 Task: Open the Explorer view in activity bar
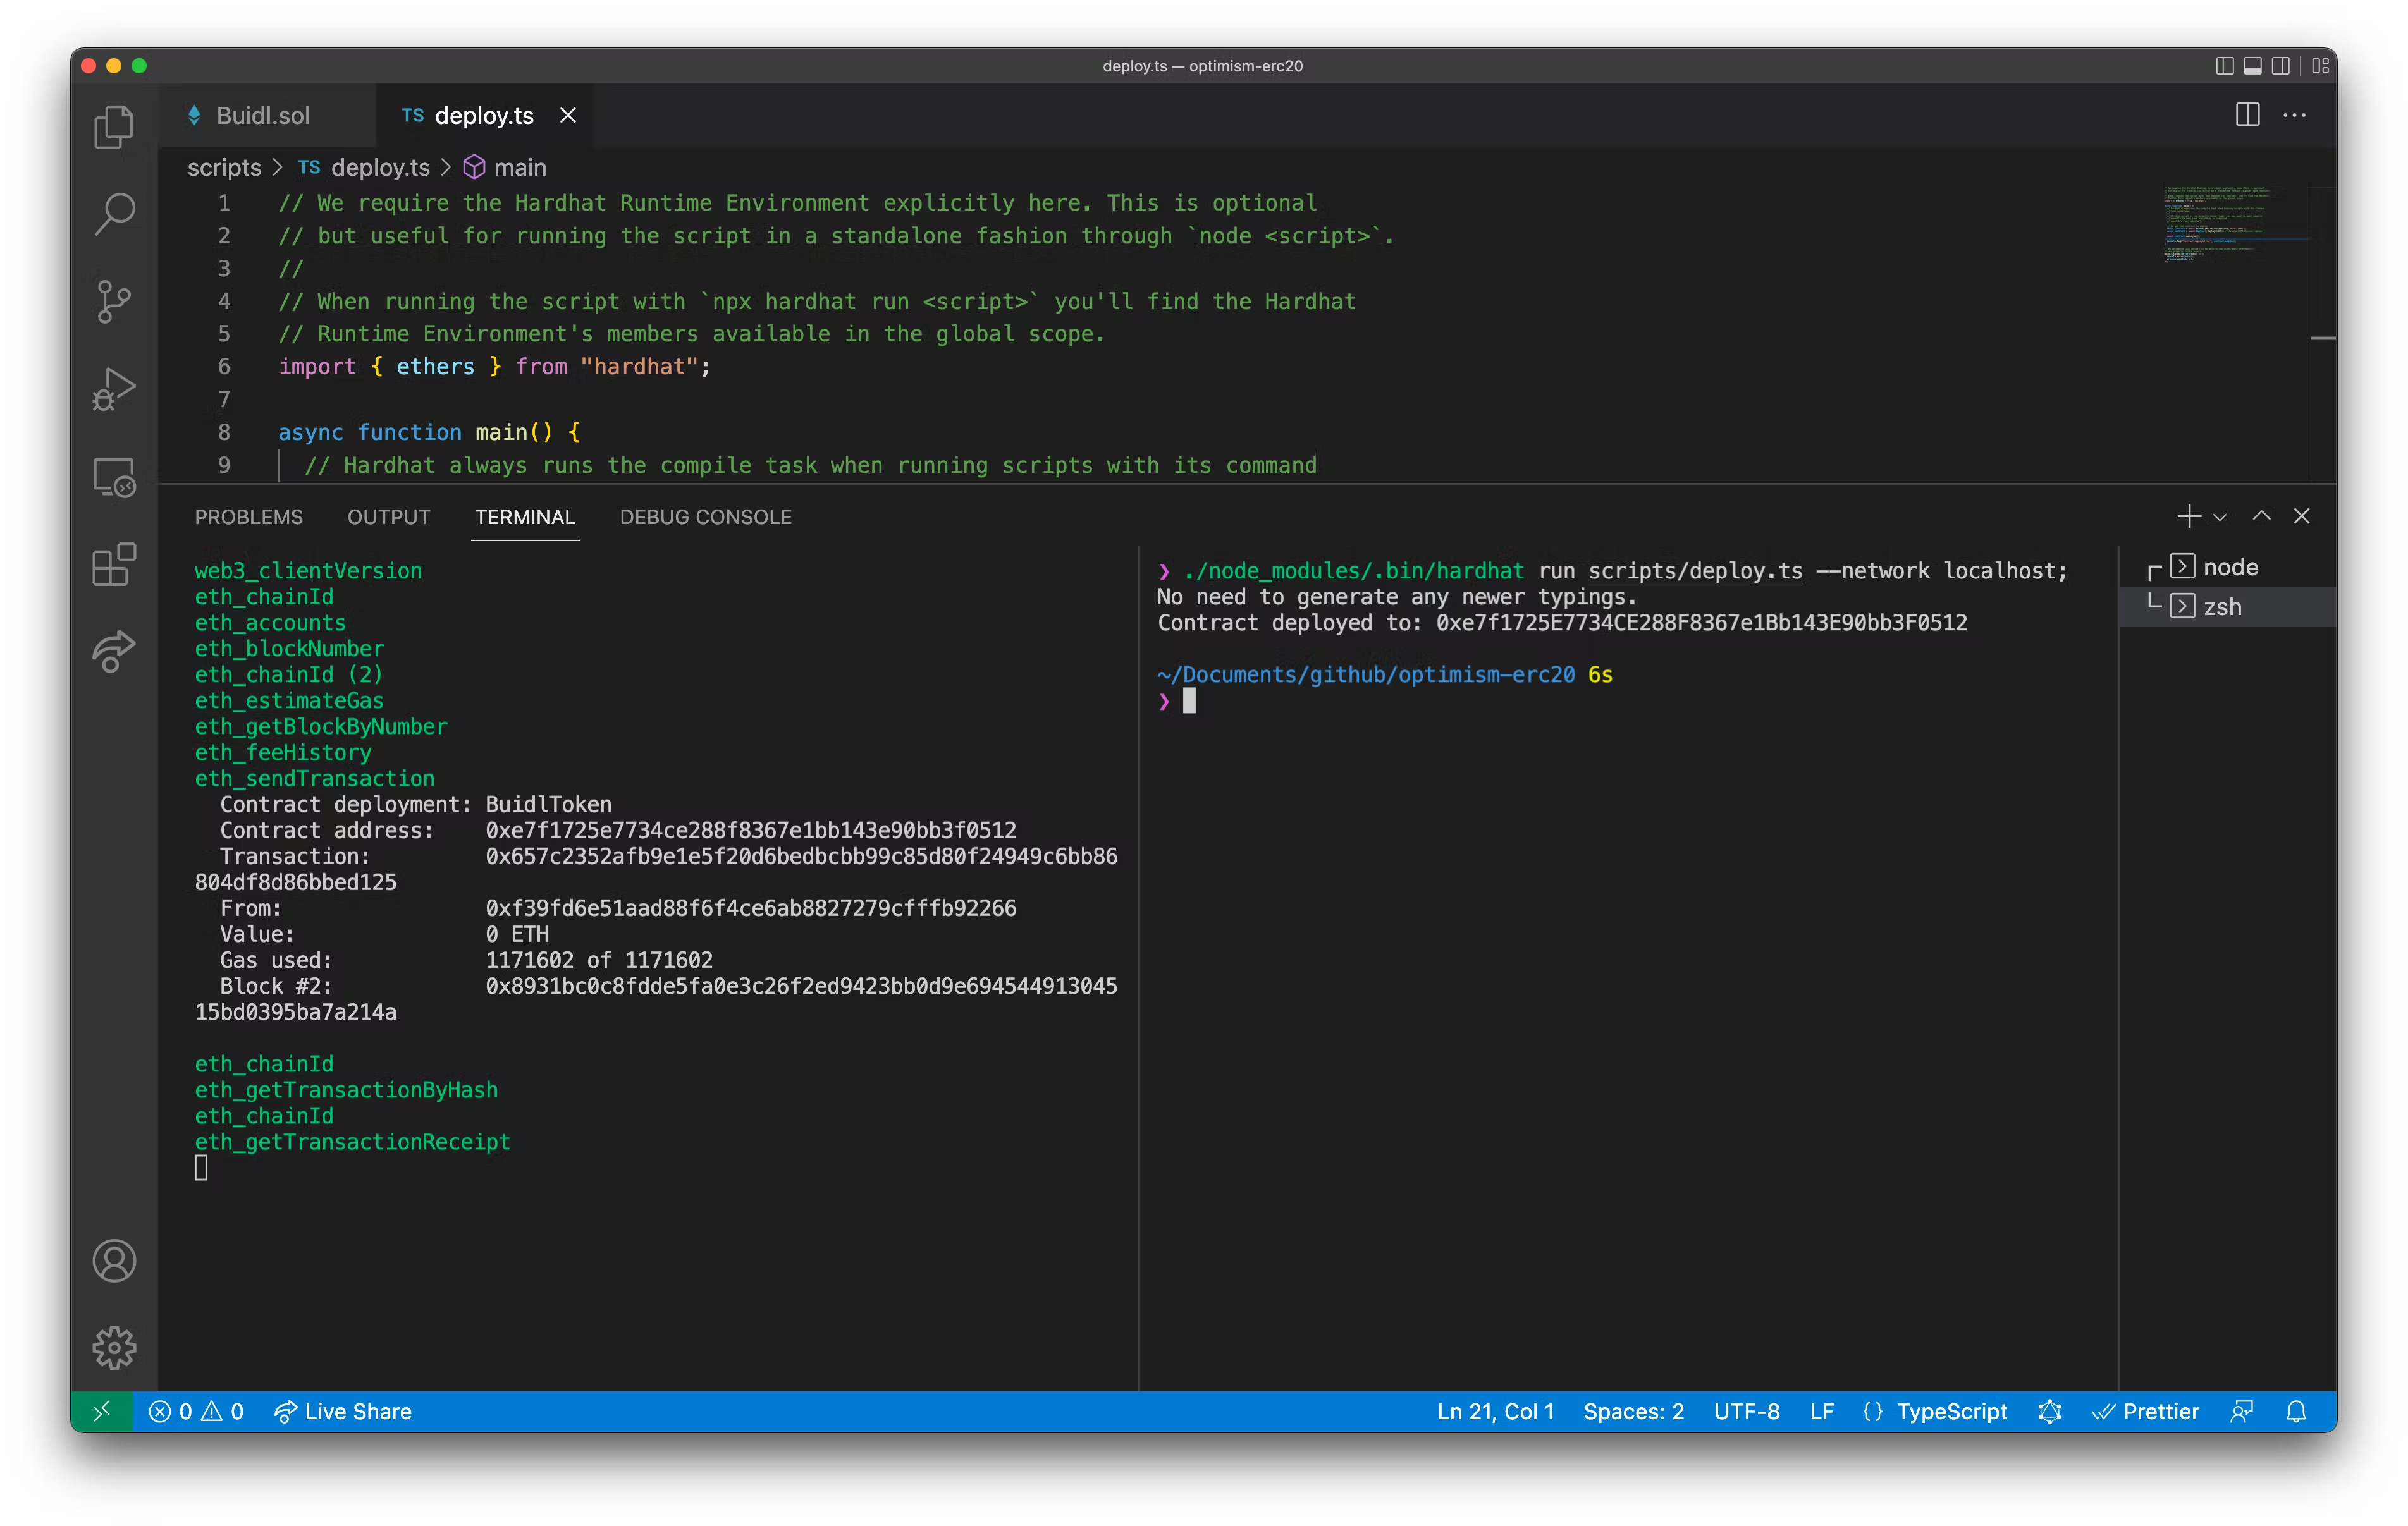(x=114, y=127)
